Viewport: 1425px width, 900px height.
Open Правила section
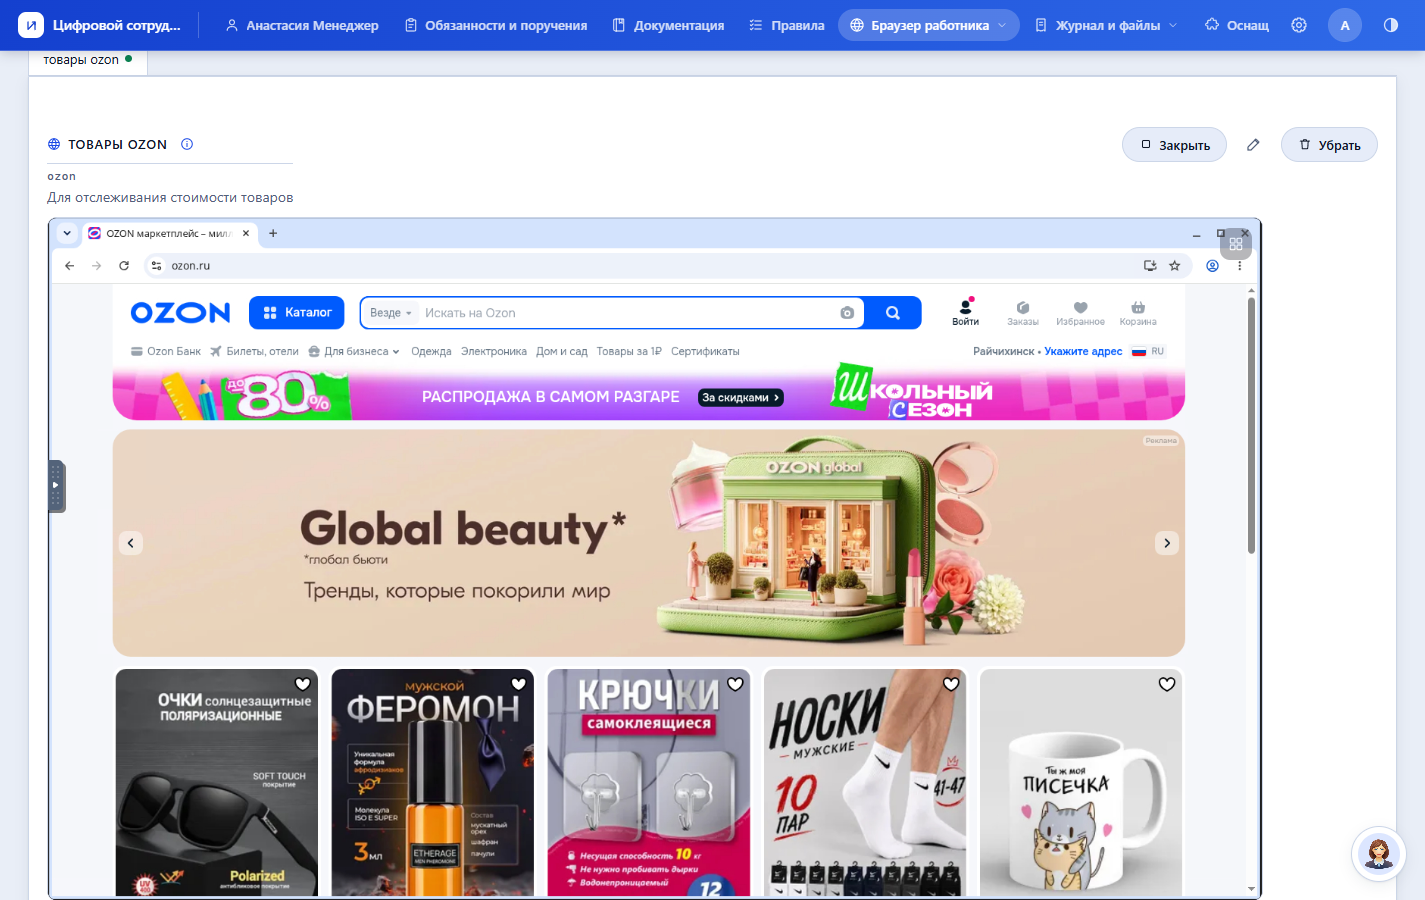[x=787, y=25]
